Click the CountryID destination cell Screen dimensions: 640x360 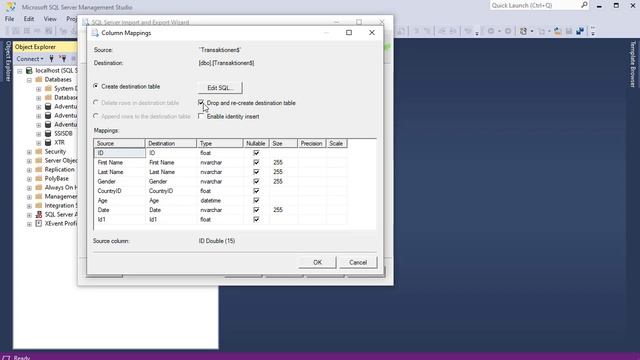171,191
